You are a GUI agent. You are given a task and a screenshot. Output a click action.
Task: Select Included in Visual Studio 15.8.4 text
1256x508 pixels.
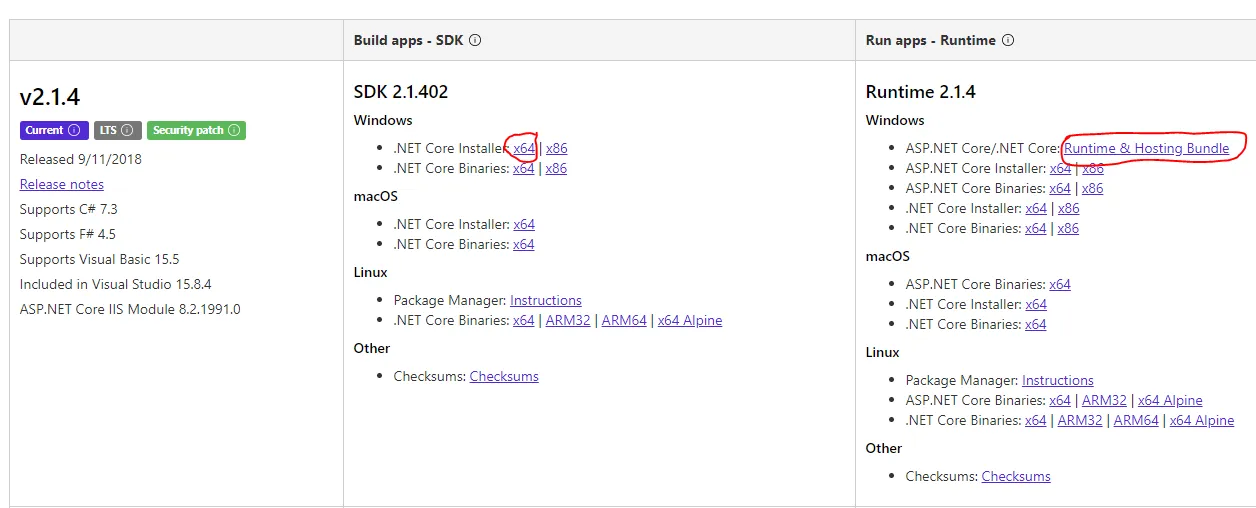click(x=116, y=284)
